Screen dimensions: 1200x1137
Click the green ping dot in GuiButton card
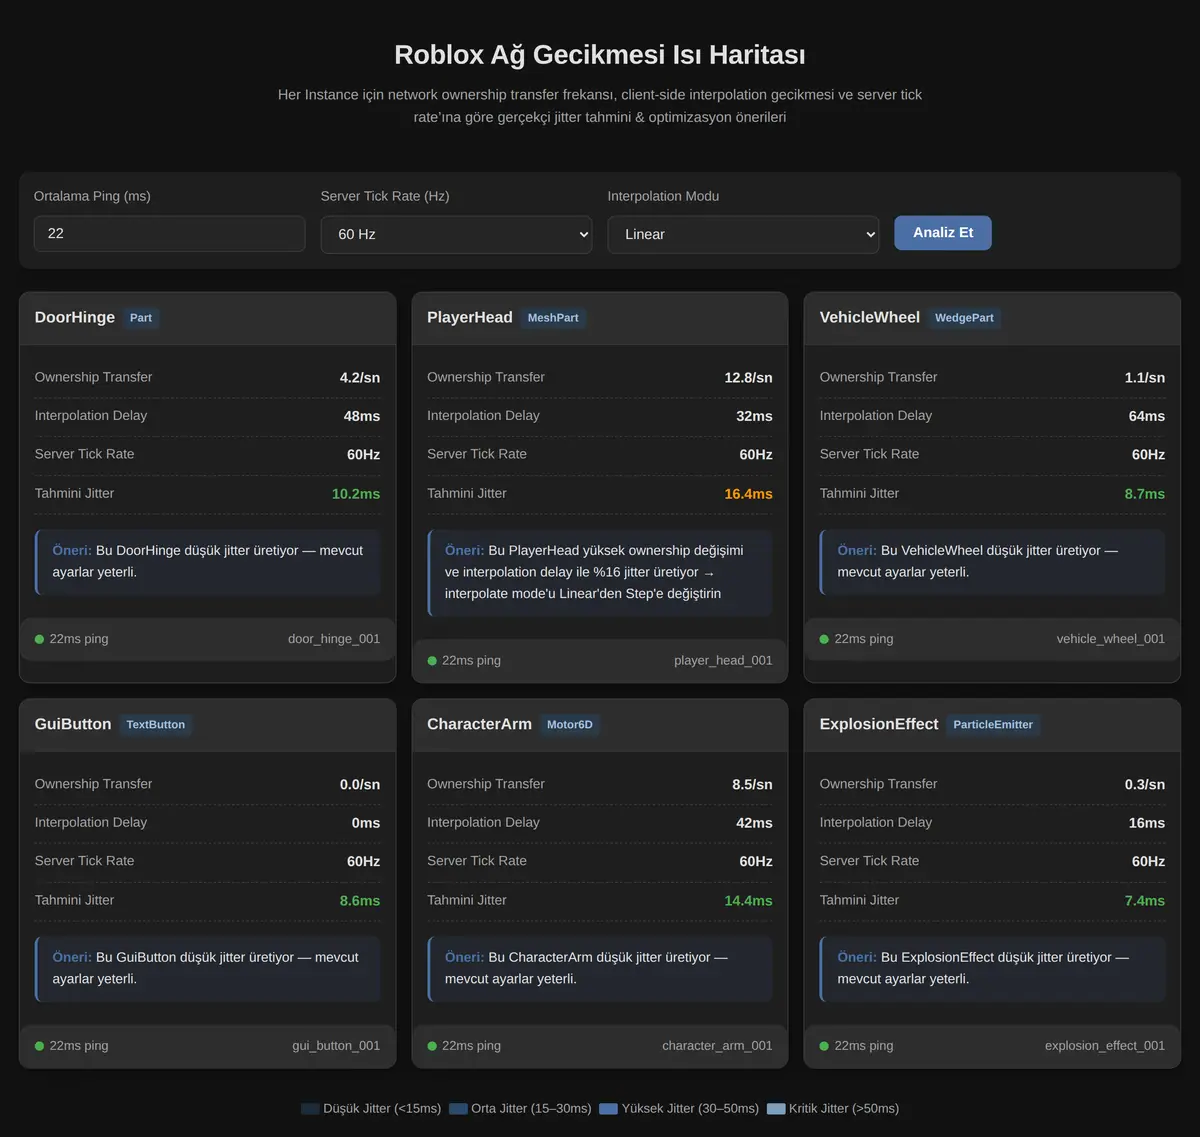click(40, 1046)
